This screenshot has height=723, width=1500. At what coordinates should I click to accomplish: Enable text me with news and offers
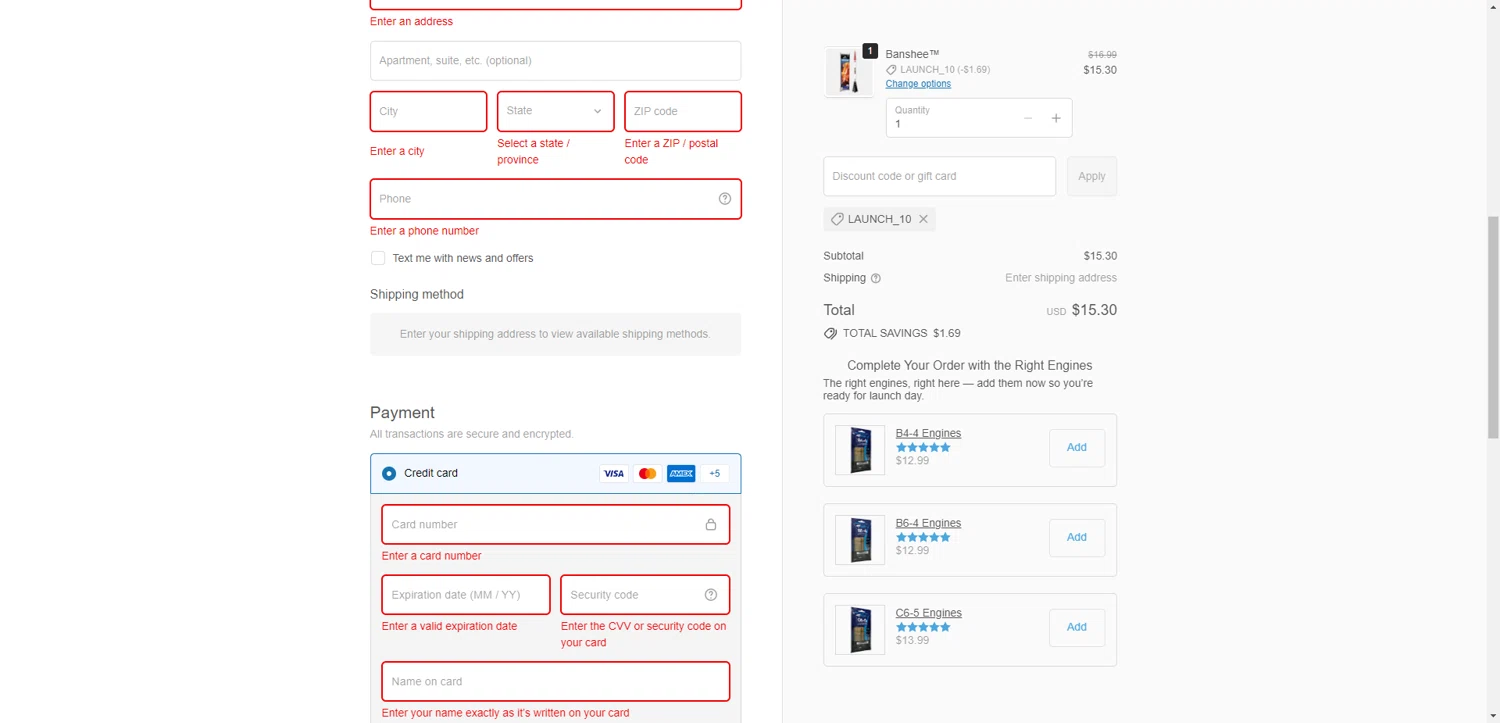pos(378,258)
